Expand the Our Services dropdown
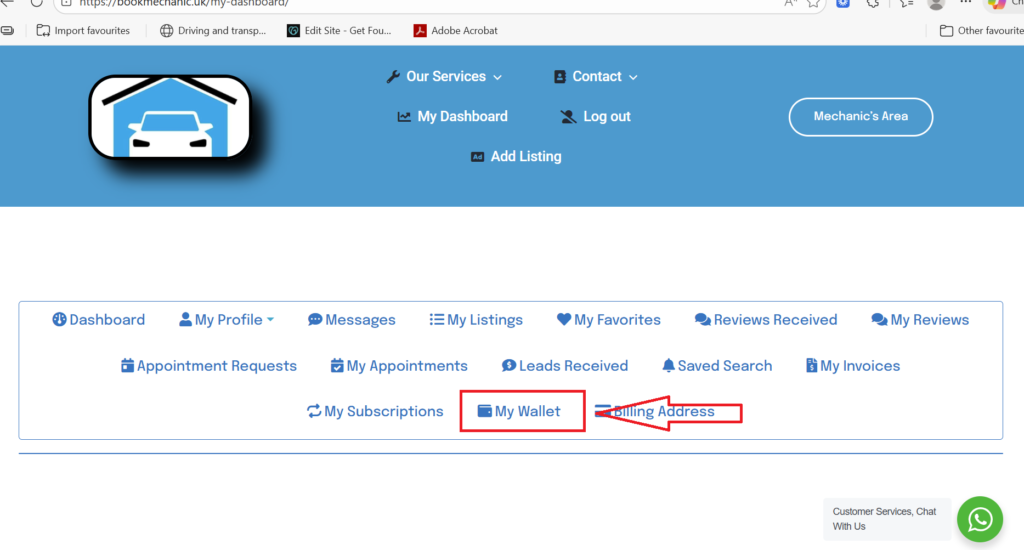 click(x=444, y=77)
